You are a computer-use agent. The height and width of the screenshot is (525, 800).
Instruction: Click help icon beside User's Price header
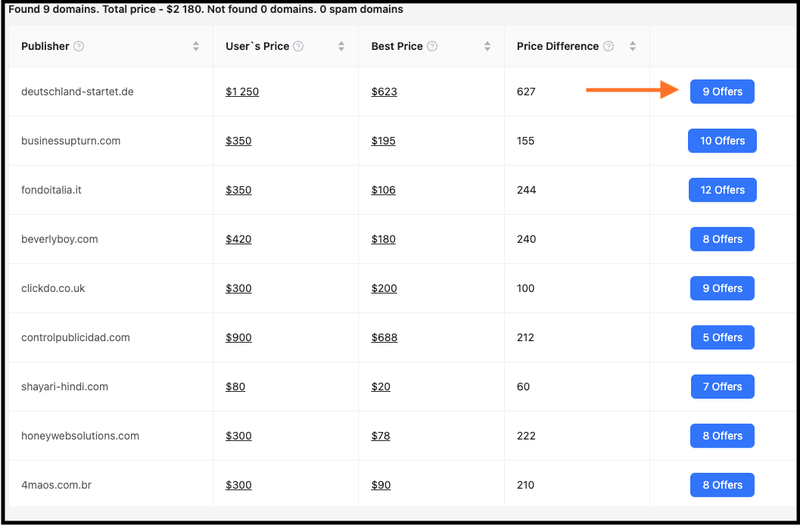pos(298,47)
